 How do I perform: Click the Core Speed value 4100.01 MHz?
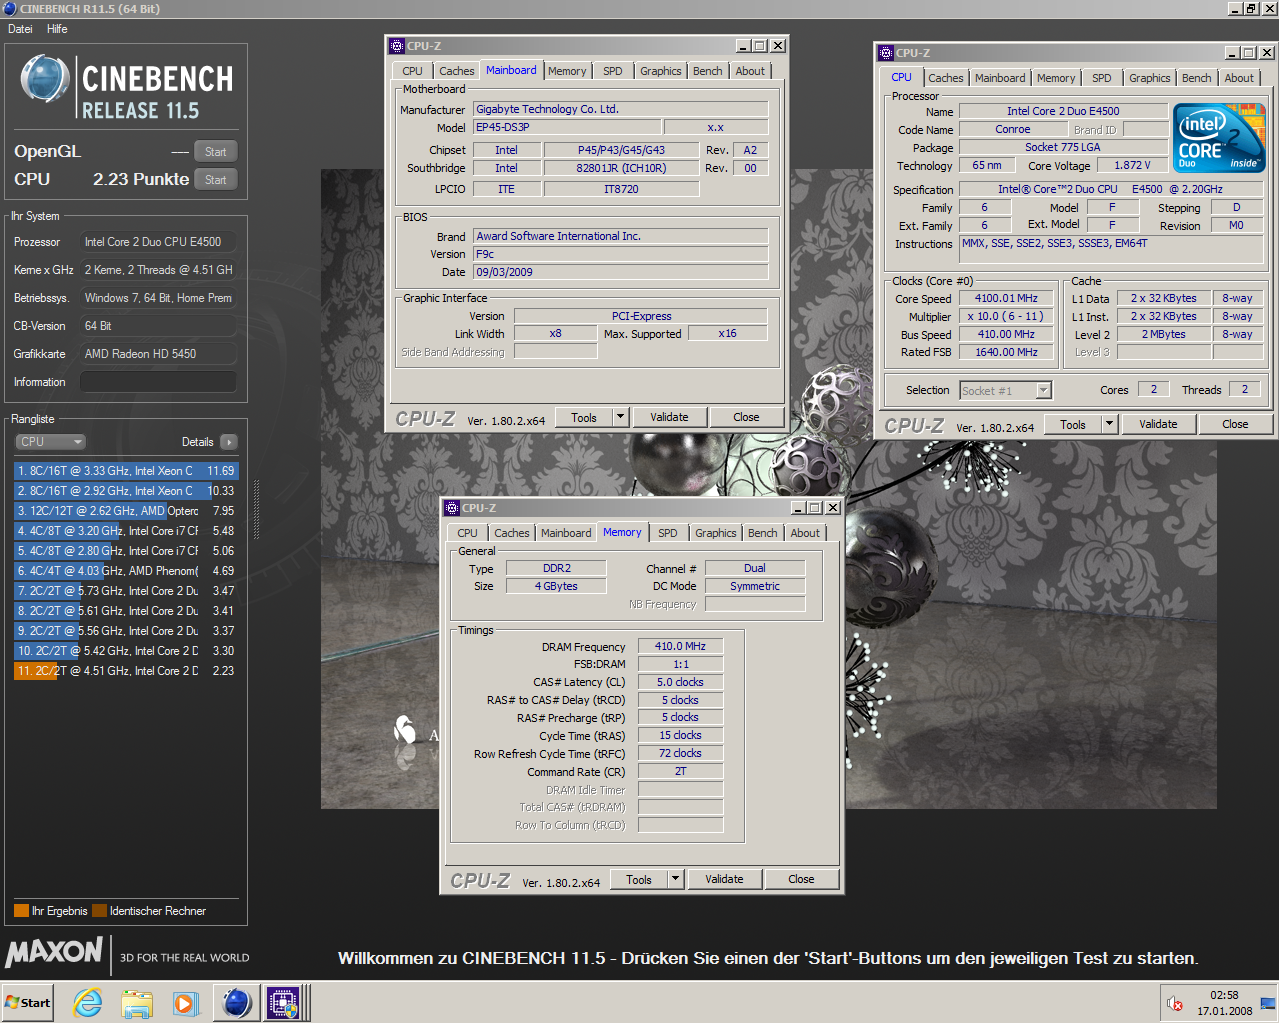[1006, 298]
